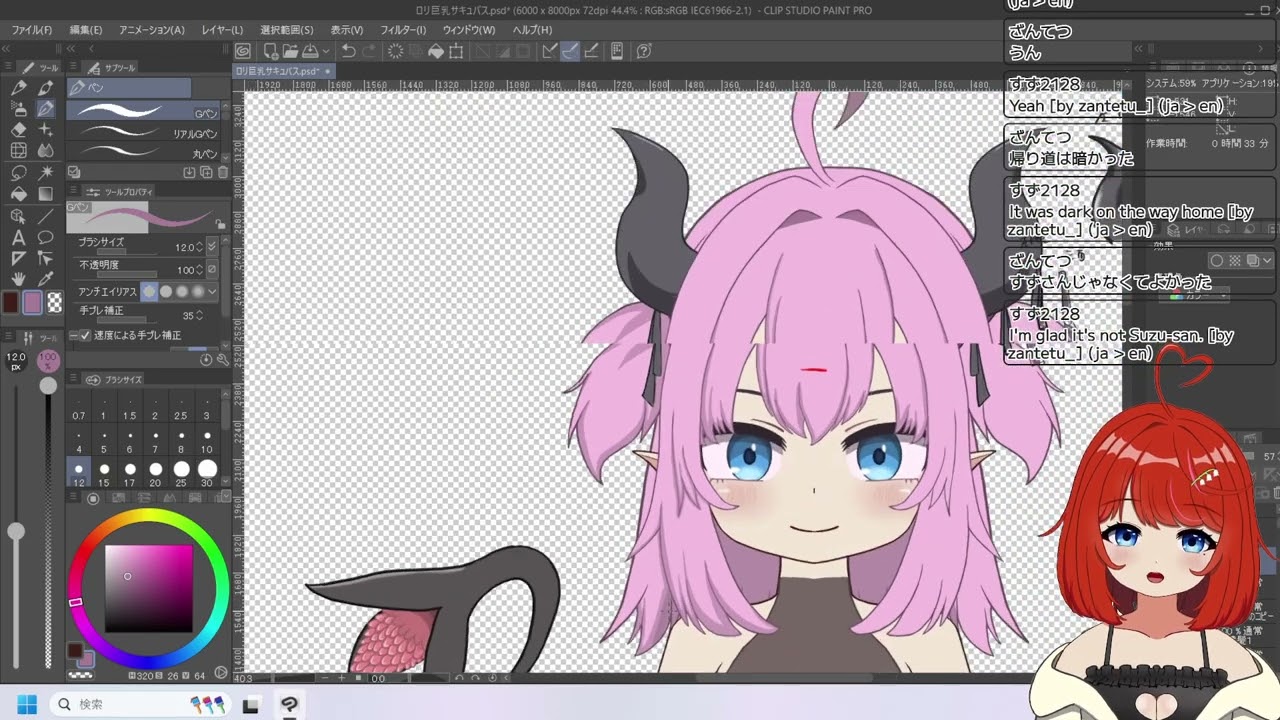
Task: Open CLIP STUDIO launcher icon
Action: (x=243, y=51)
